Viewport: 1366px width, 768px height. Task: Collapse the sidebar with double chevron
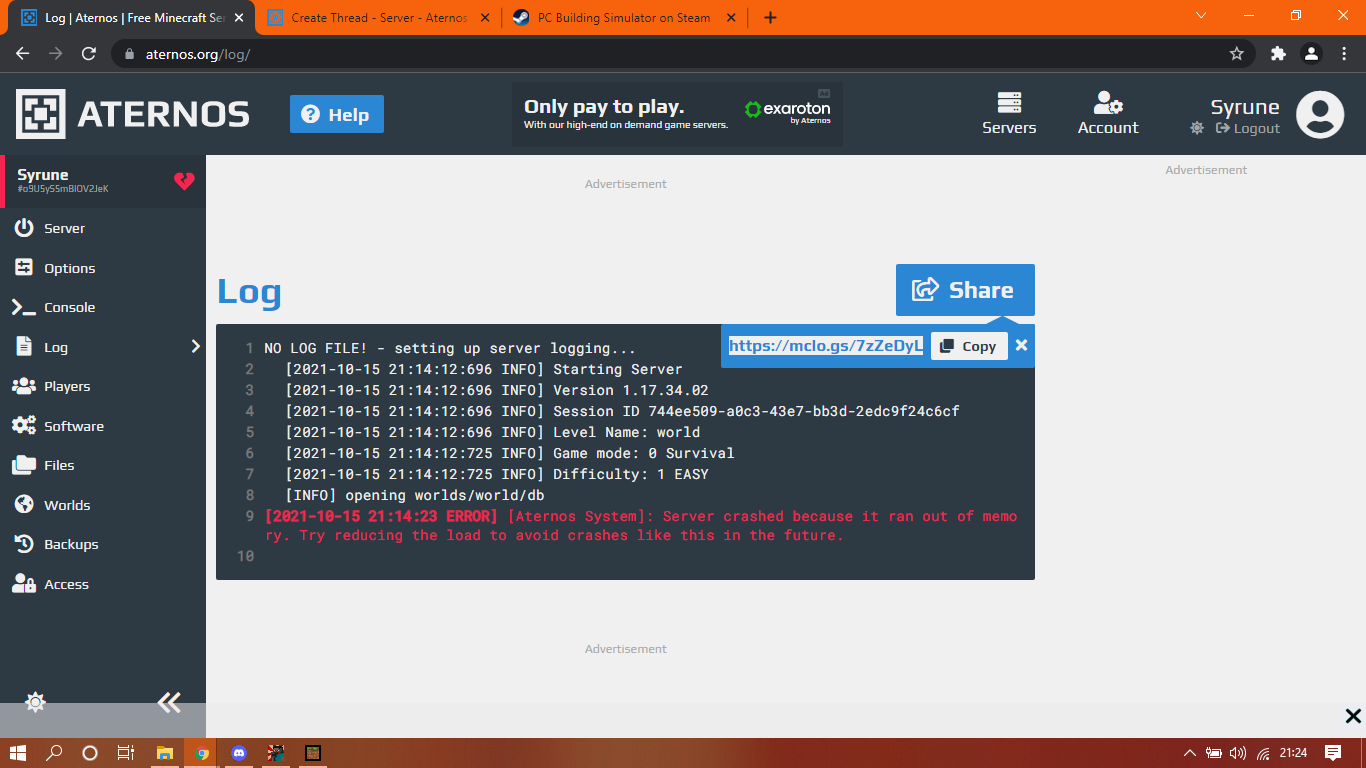coord(169,702)
